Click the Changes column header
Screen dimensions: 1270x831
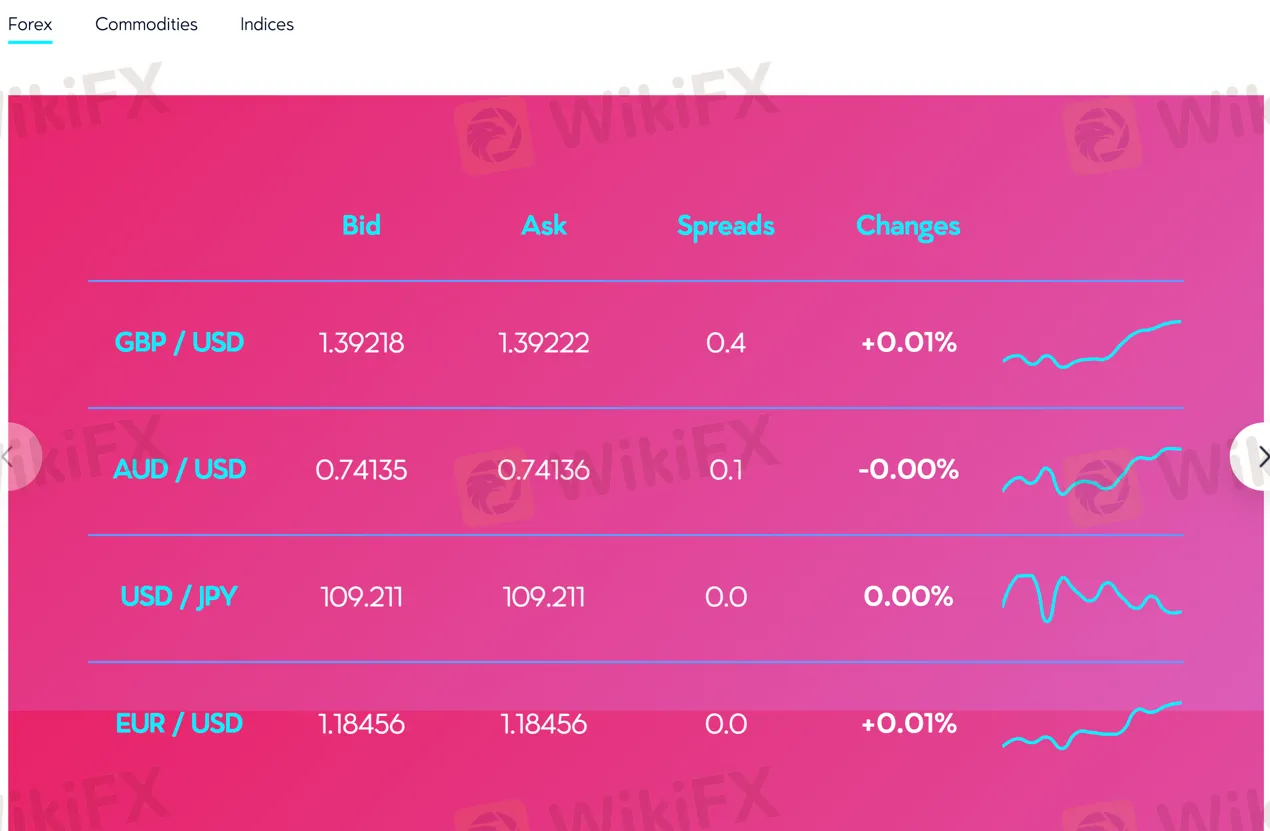point(908,226)
